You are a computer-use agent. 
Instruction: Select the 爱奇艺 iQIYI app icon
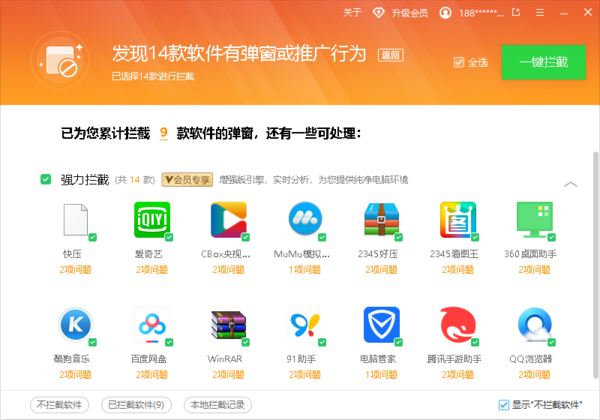(152, 220)
